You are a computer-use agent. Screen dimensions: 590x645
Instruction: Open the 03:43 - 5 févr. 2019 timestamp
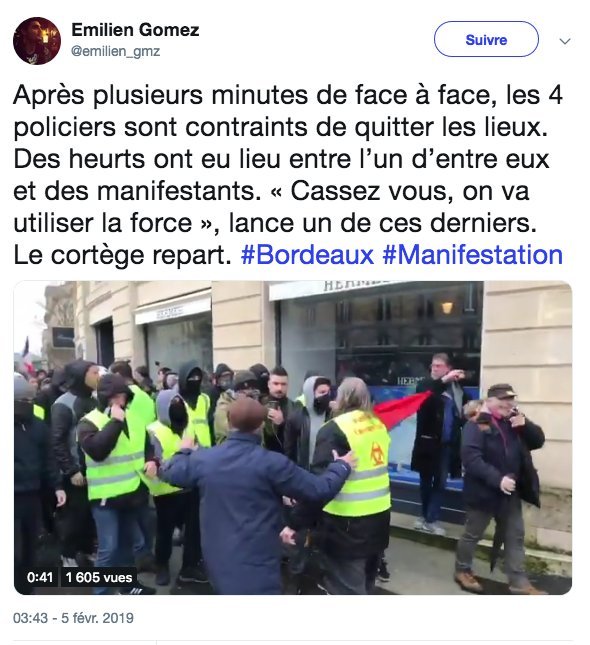point(73,618)
